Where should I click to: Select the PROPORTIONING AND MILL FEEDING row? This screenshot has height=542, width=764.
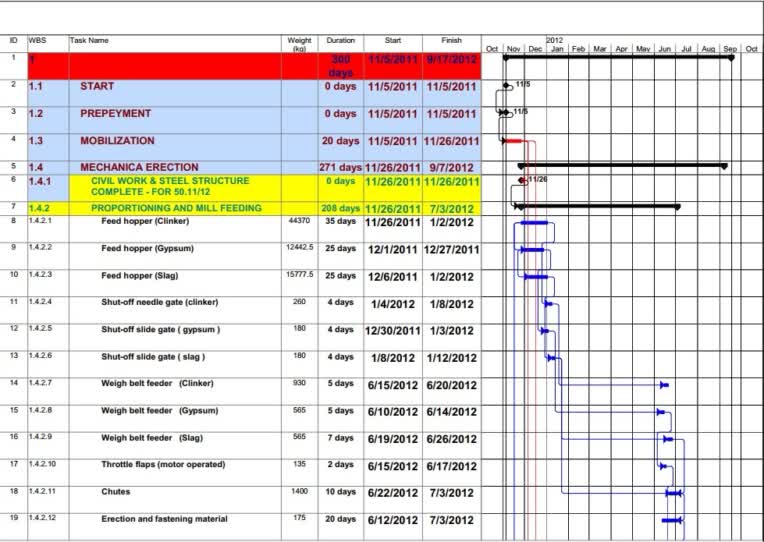click(x=254, y=208)
